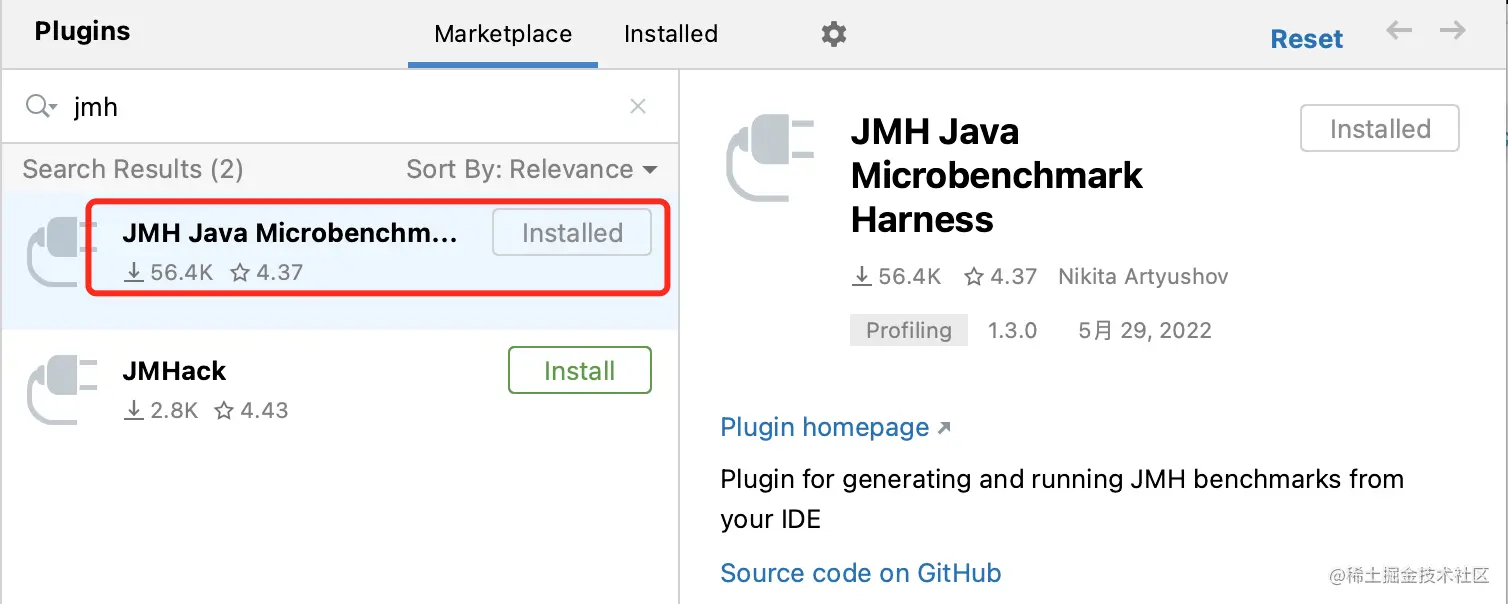Open Source code on GitHub link
Screen dimensions: 1508x604
(x=860, y=573)
